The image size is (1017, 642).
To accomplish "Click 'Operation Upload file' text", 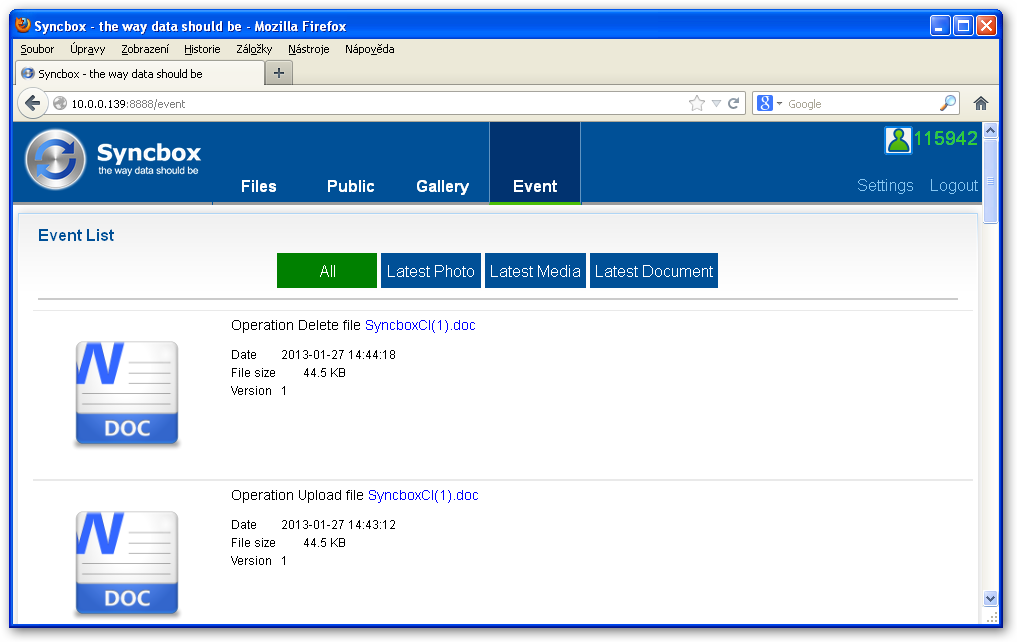I will (x=297, y=495).
